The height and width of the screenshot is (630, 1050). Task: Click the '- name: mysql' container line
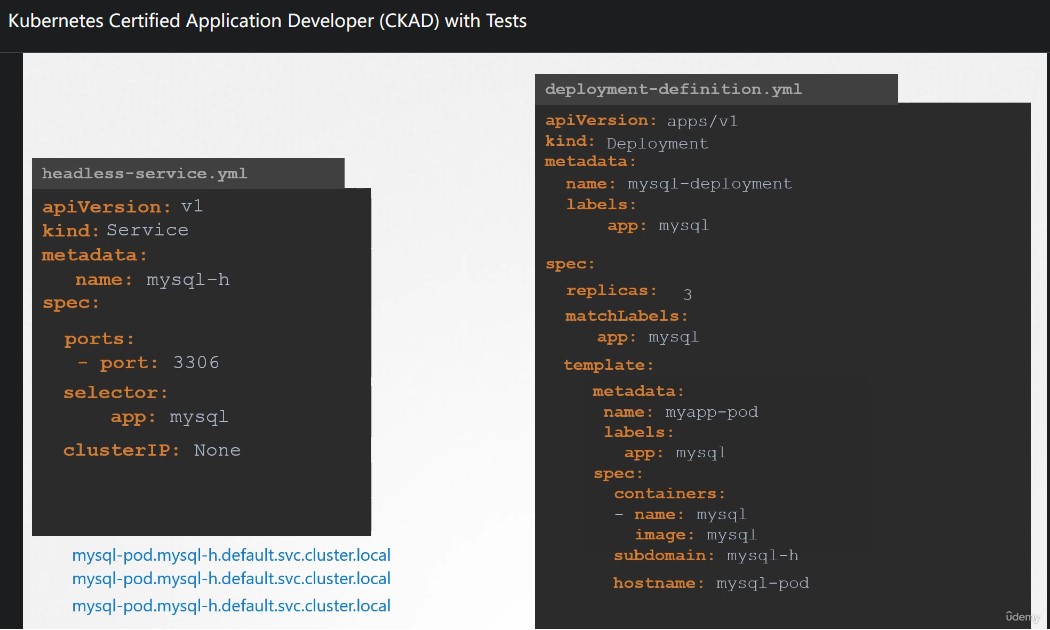click(680, 515)
